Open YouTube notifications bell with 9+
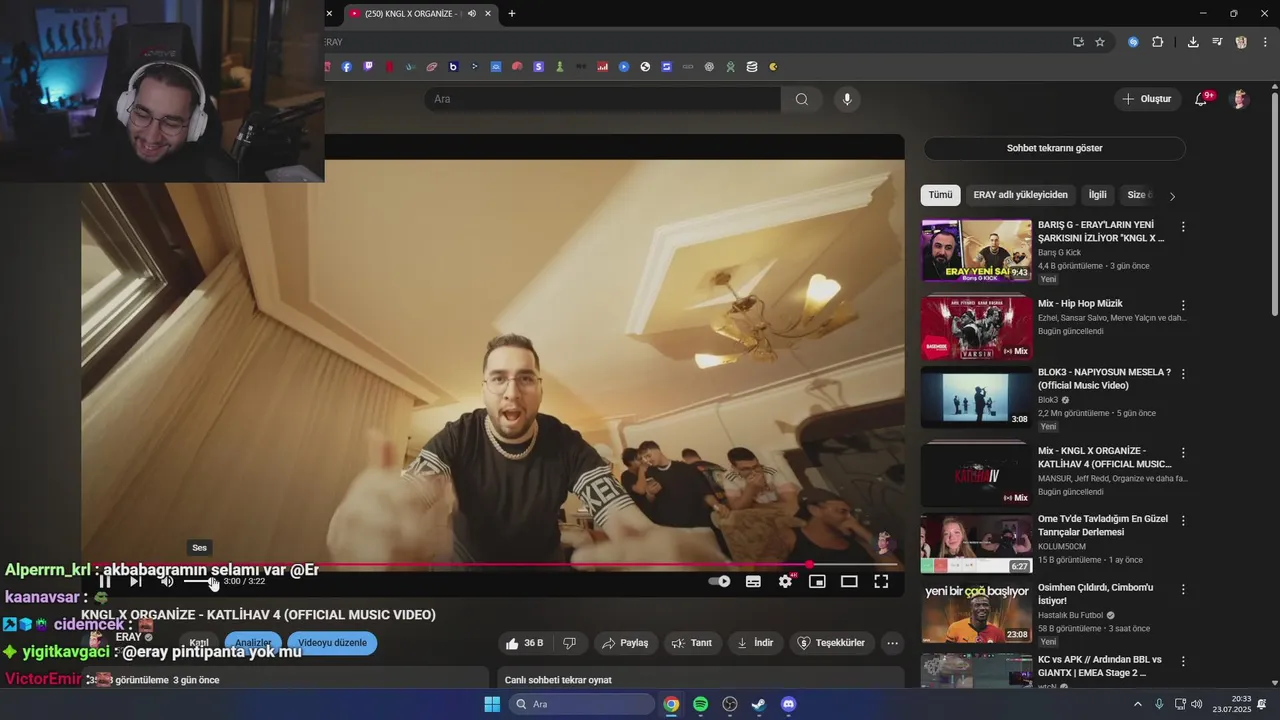 [1202, 99]
